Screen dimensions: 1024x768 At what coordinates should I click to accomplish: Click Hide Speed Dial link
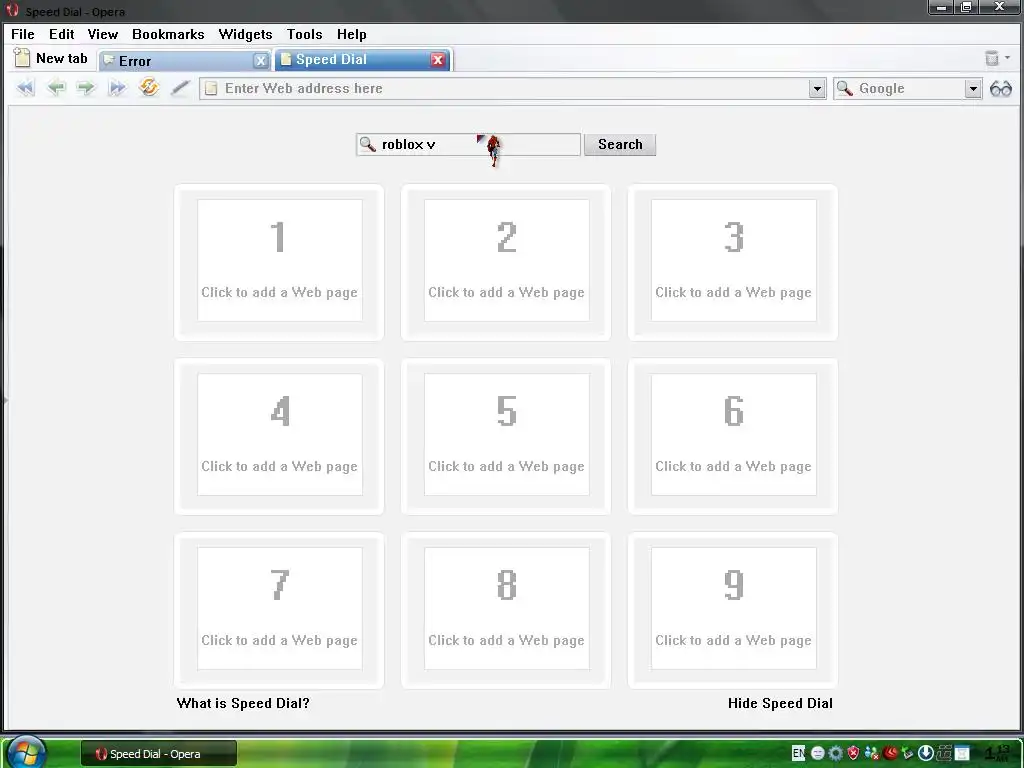(x=780, y=703)
